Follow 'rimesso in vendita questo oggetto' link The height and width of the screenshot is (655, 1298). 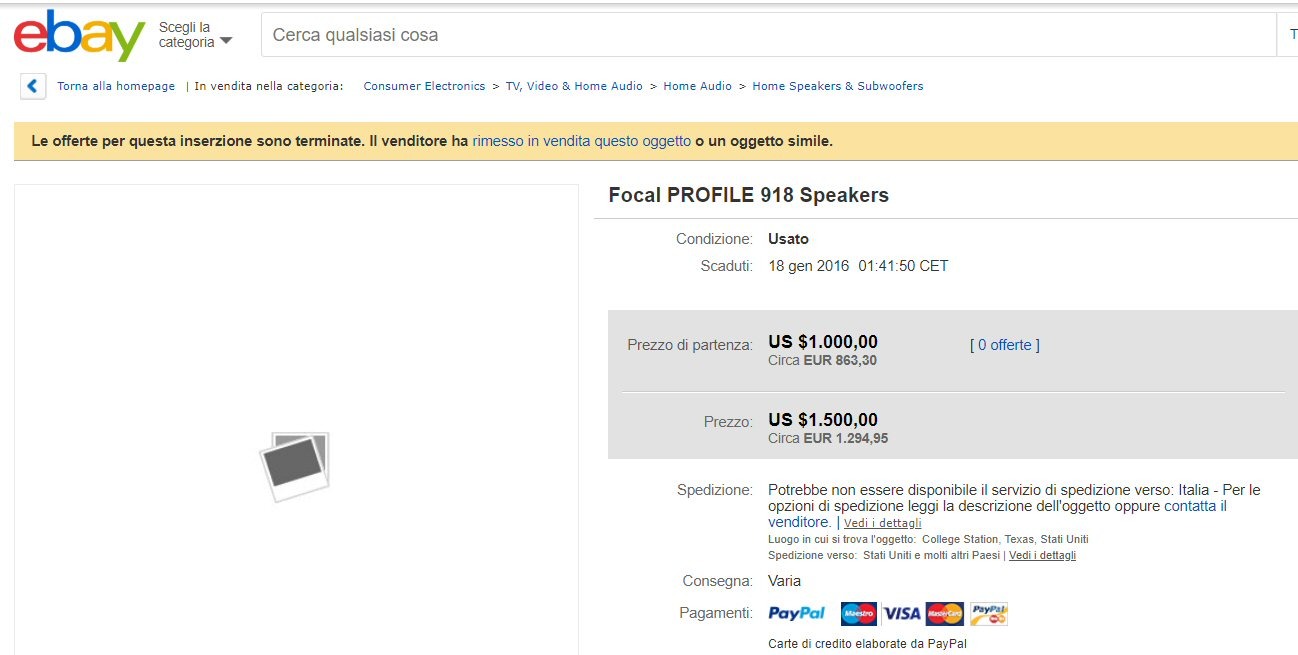581,141
